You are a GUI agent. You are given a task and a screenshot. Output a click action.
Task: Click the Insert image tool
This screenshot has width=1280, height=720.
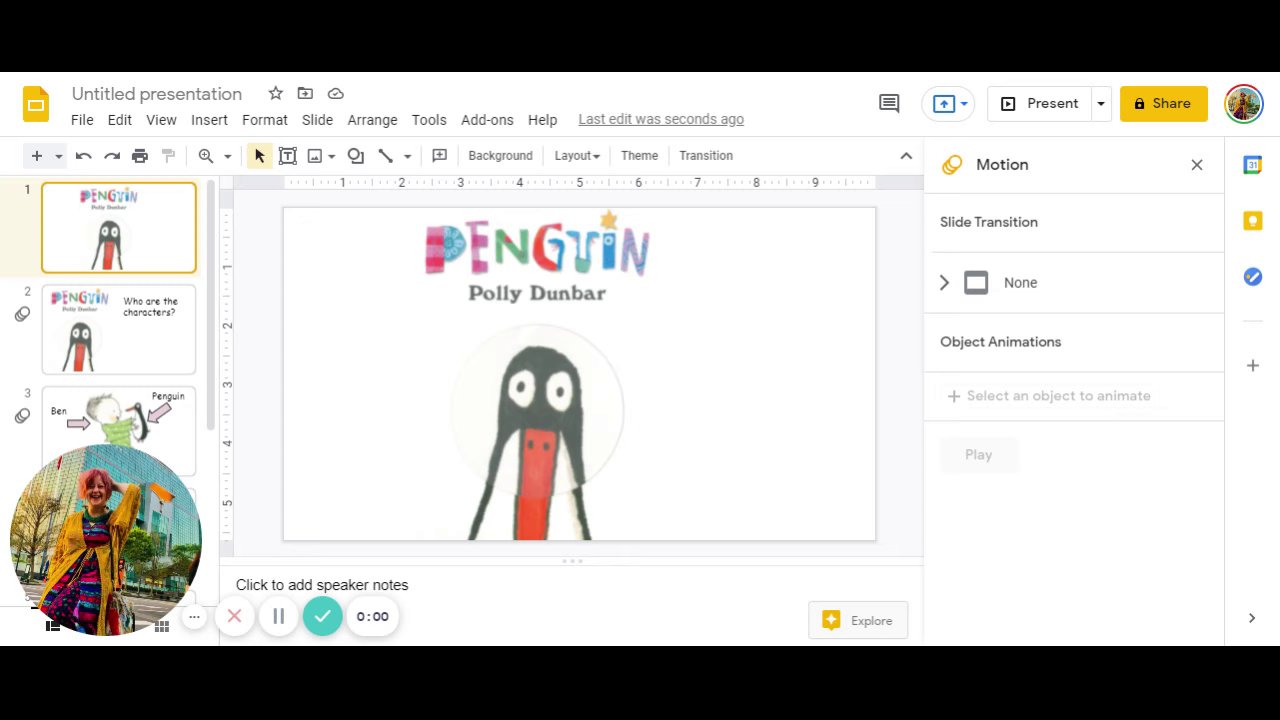click(315, 156)
